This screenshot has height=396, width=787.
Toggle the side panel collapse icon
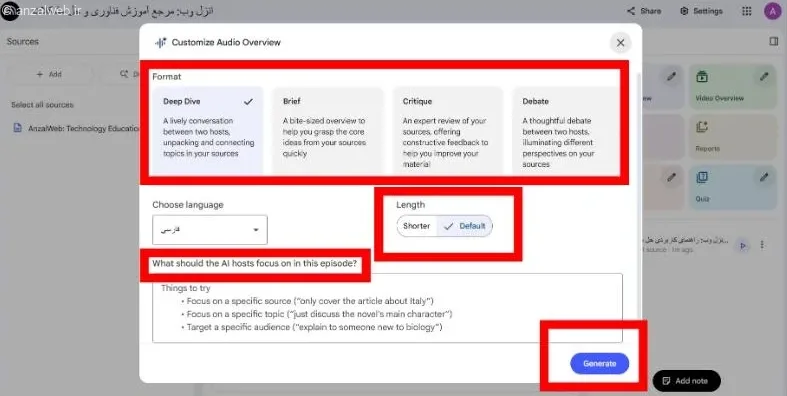773,42
